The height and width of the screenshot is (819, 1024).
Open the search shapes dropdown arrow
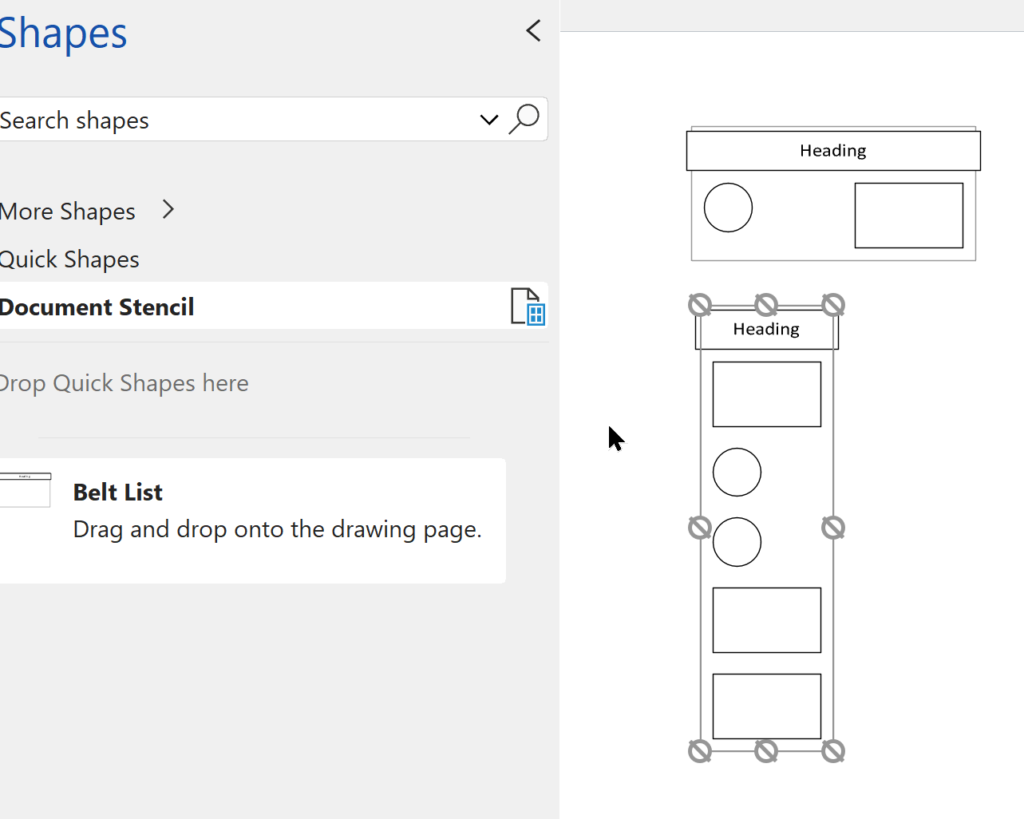pyautogui.click(x=488, y=119)
